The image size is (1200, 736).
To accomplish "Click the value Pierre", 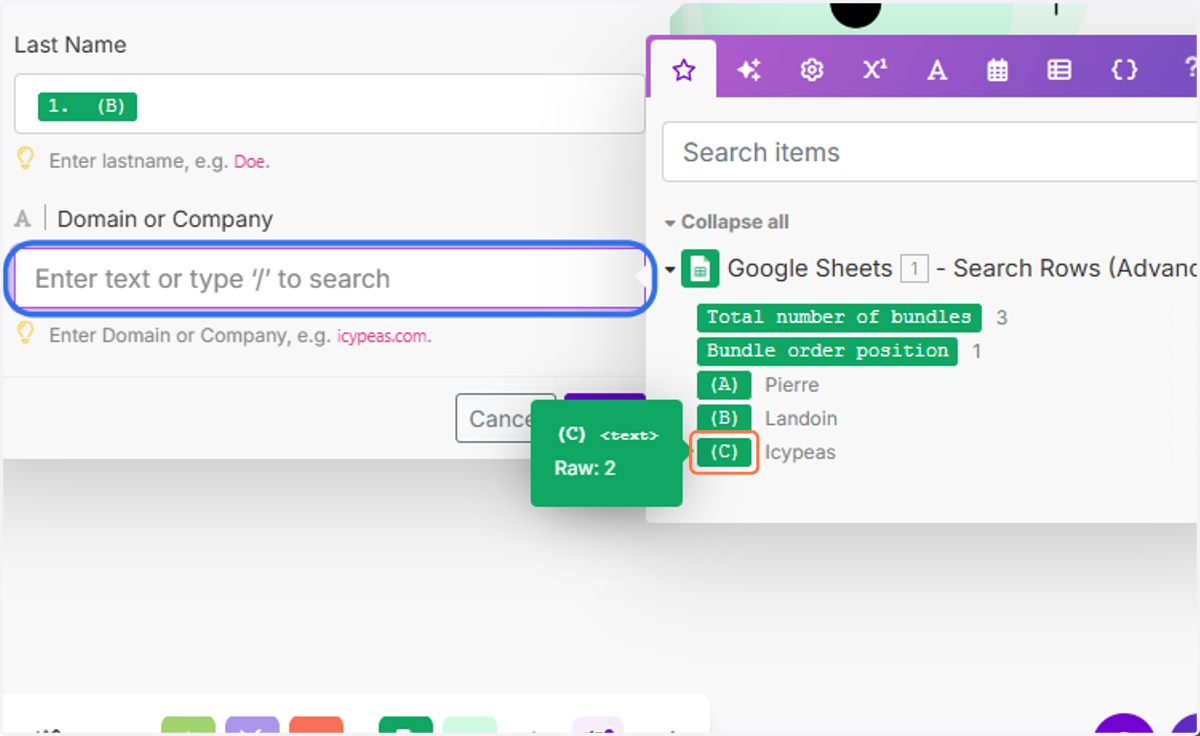I will (x=791, y=385).
